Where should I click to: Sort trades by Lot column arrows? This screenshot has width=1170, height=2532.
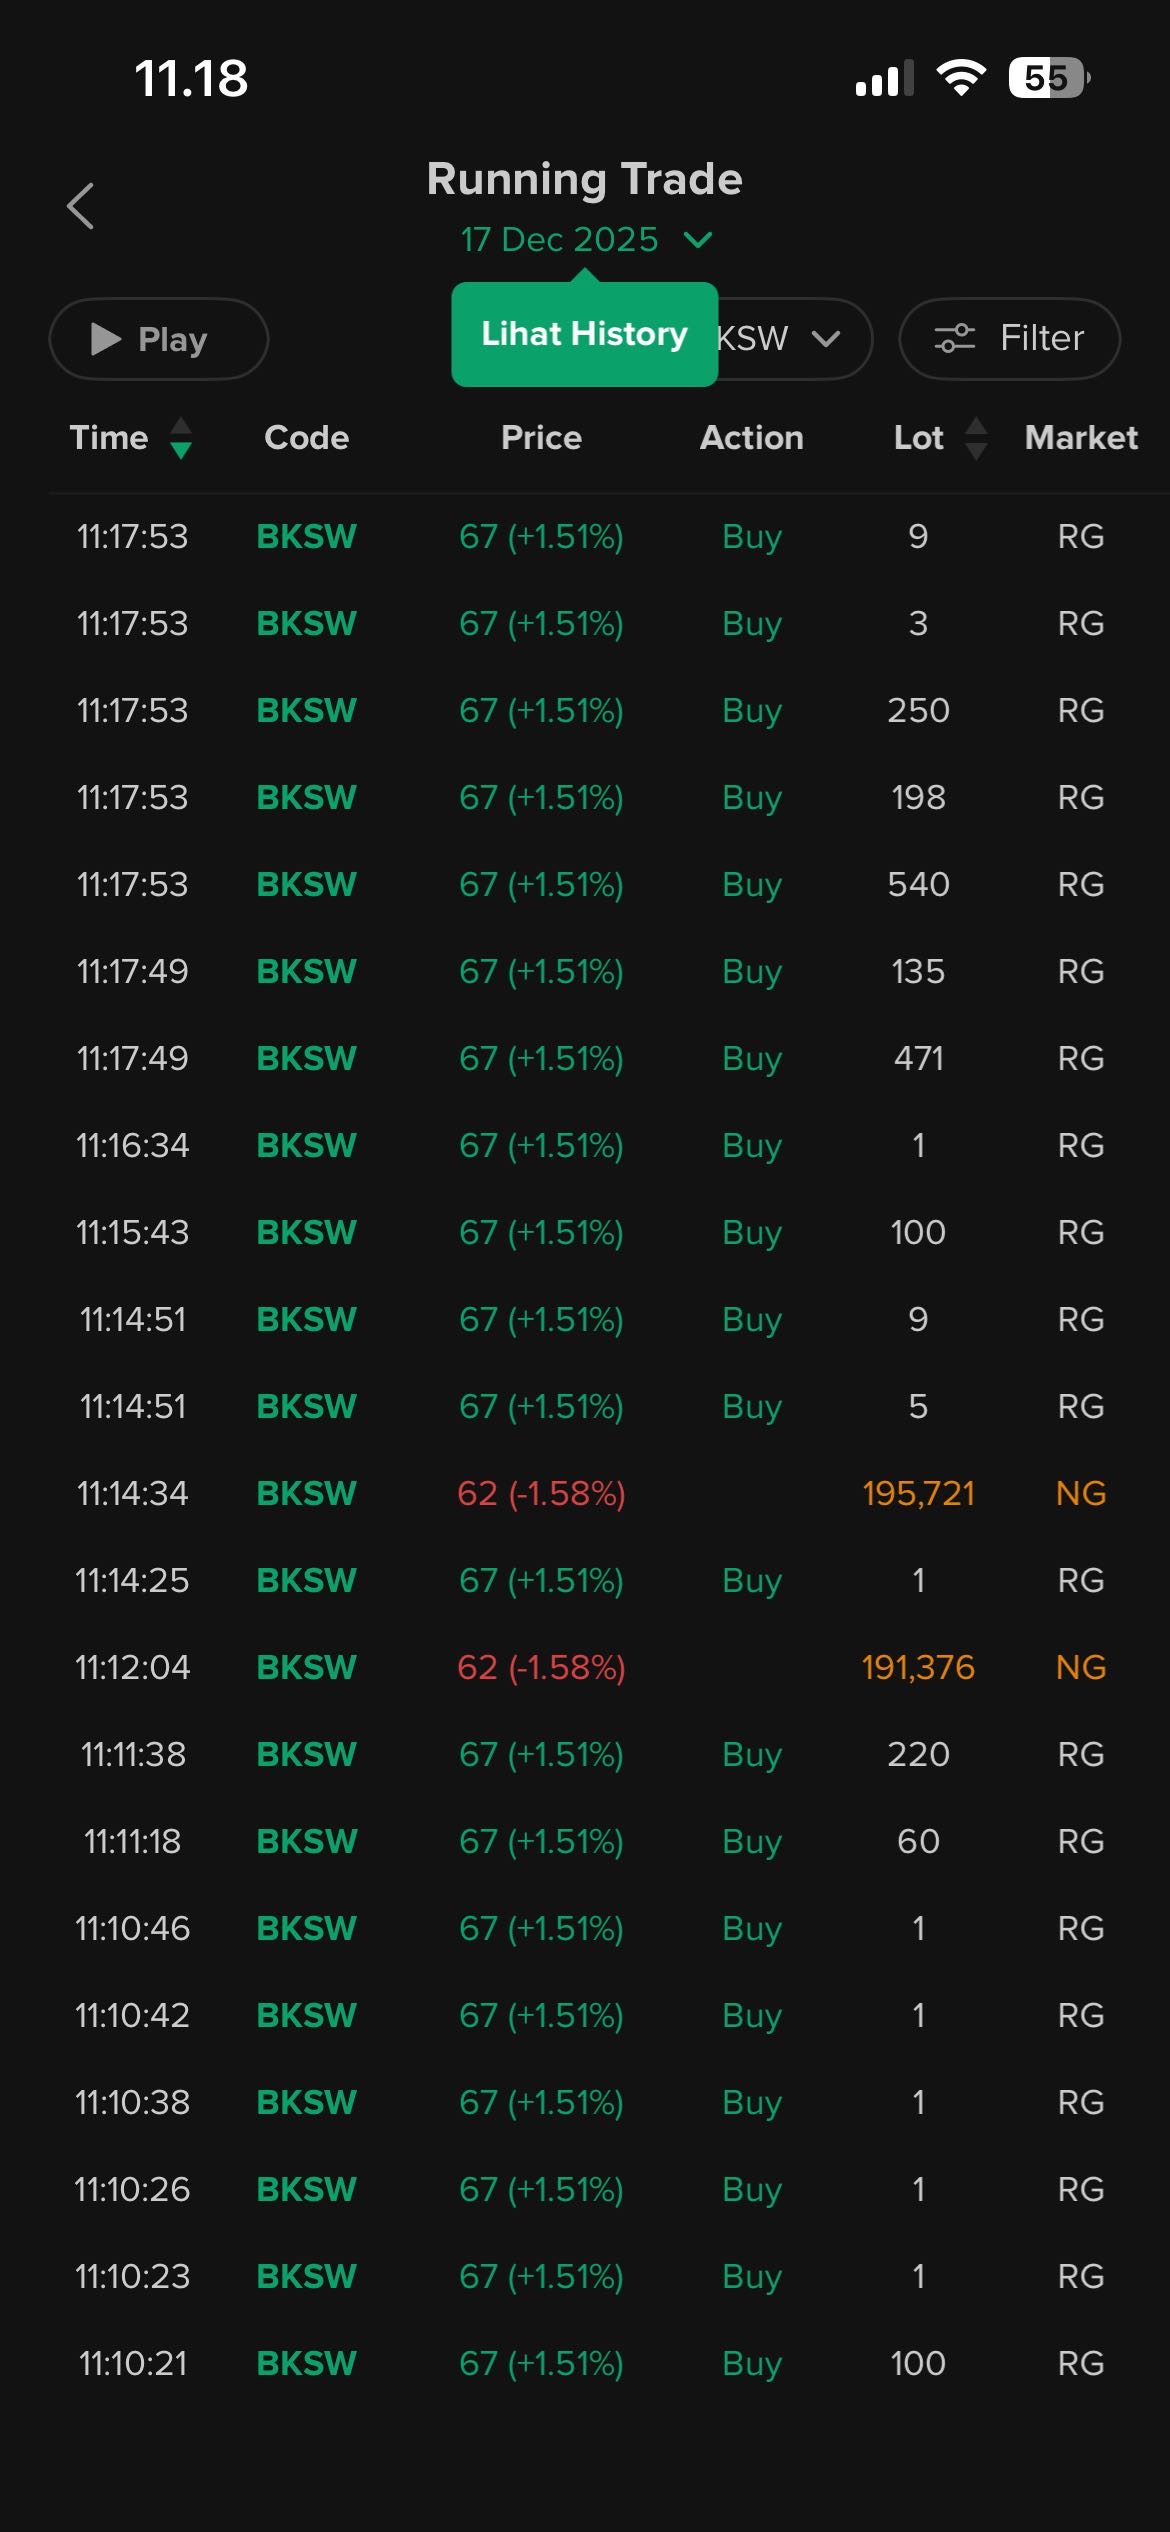(976, 438)
